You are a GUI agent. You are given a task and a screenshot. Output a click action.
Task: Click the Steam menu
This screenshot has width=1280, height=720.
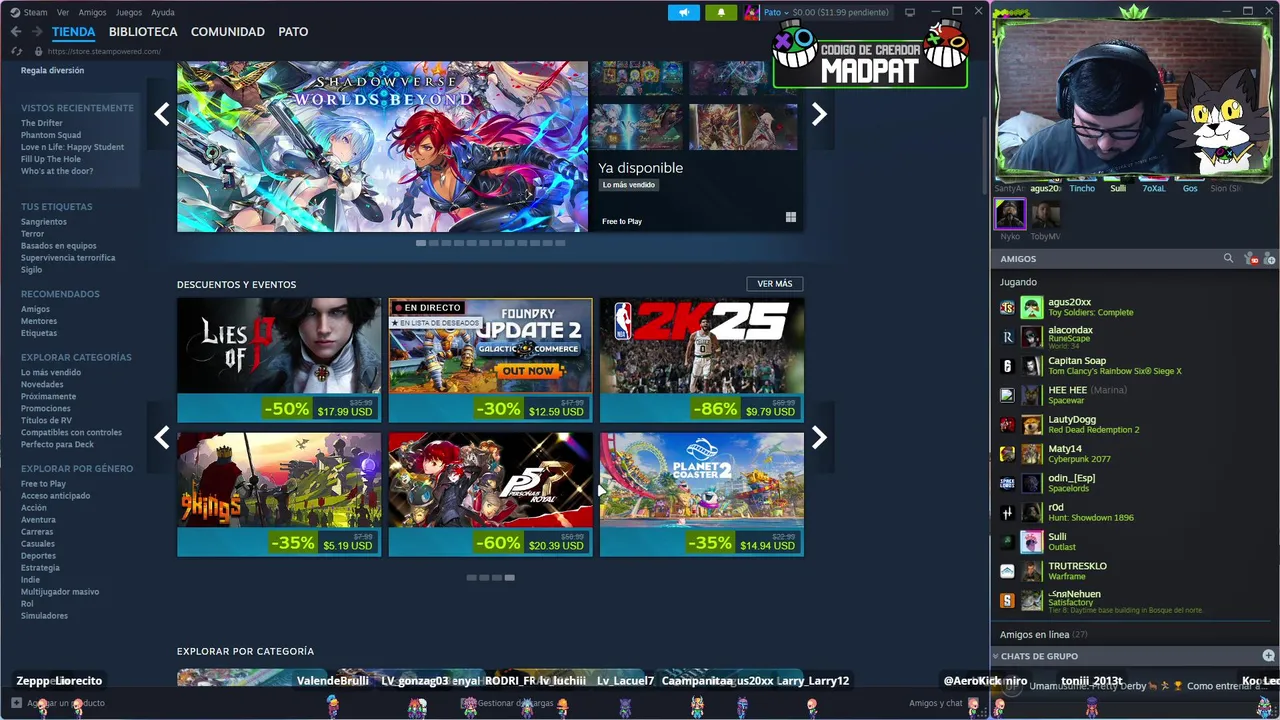point(35,12)
